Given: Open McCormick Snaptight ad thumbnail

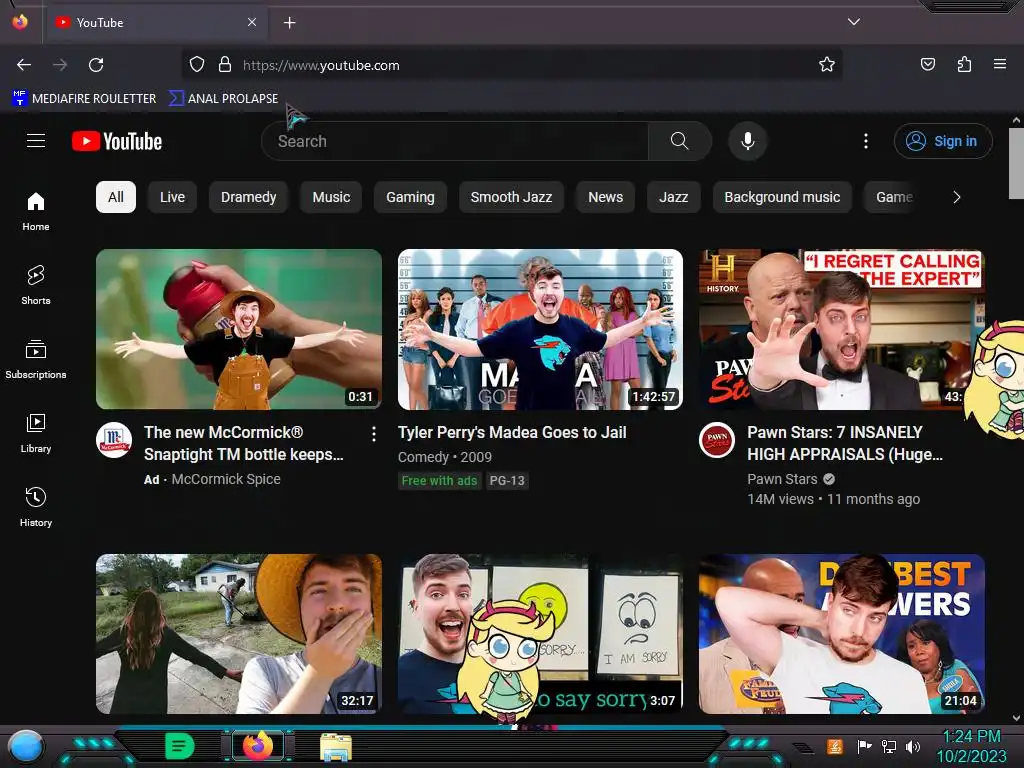Looking at the screenshot, I should pyautogui.click(x=239, y=329).
